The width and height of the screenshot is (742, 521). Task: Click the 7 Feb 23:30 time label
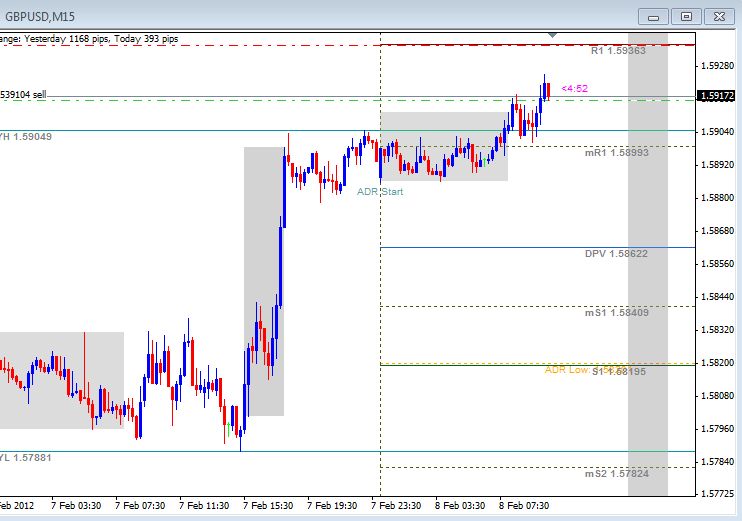(x=396, y=505)
